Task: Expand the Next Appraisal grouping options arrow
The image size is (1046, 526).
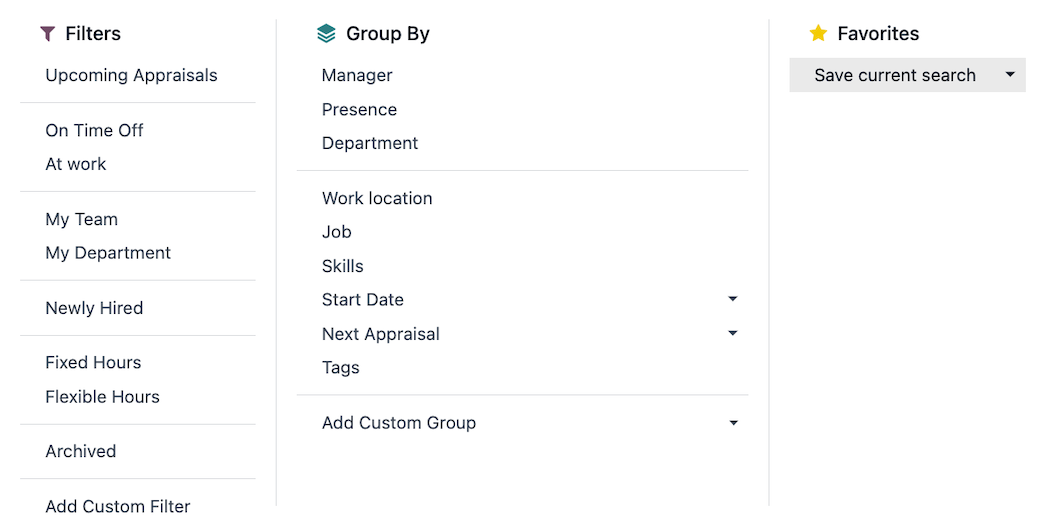Action: 732,333
